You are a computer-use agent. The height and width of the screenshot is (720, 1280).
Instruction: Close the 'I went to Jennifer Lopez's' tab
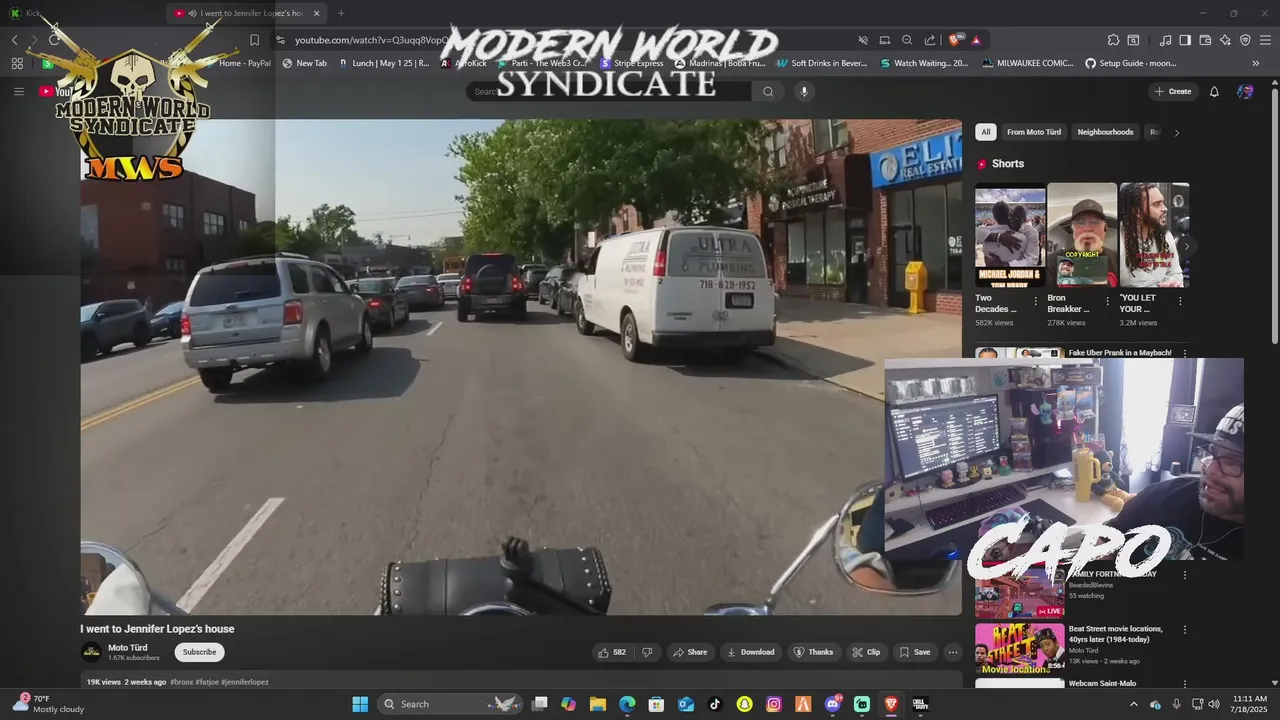[x=317, y=13]
